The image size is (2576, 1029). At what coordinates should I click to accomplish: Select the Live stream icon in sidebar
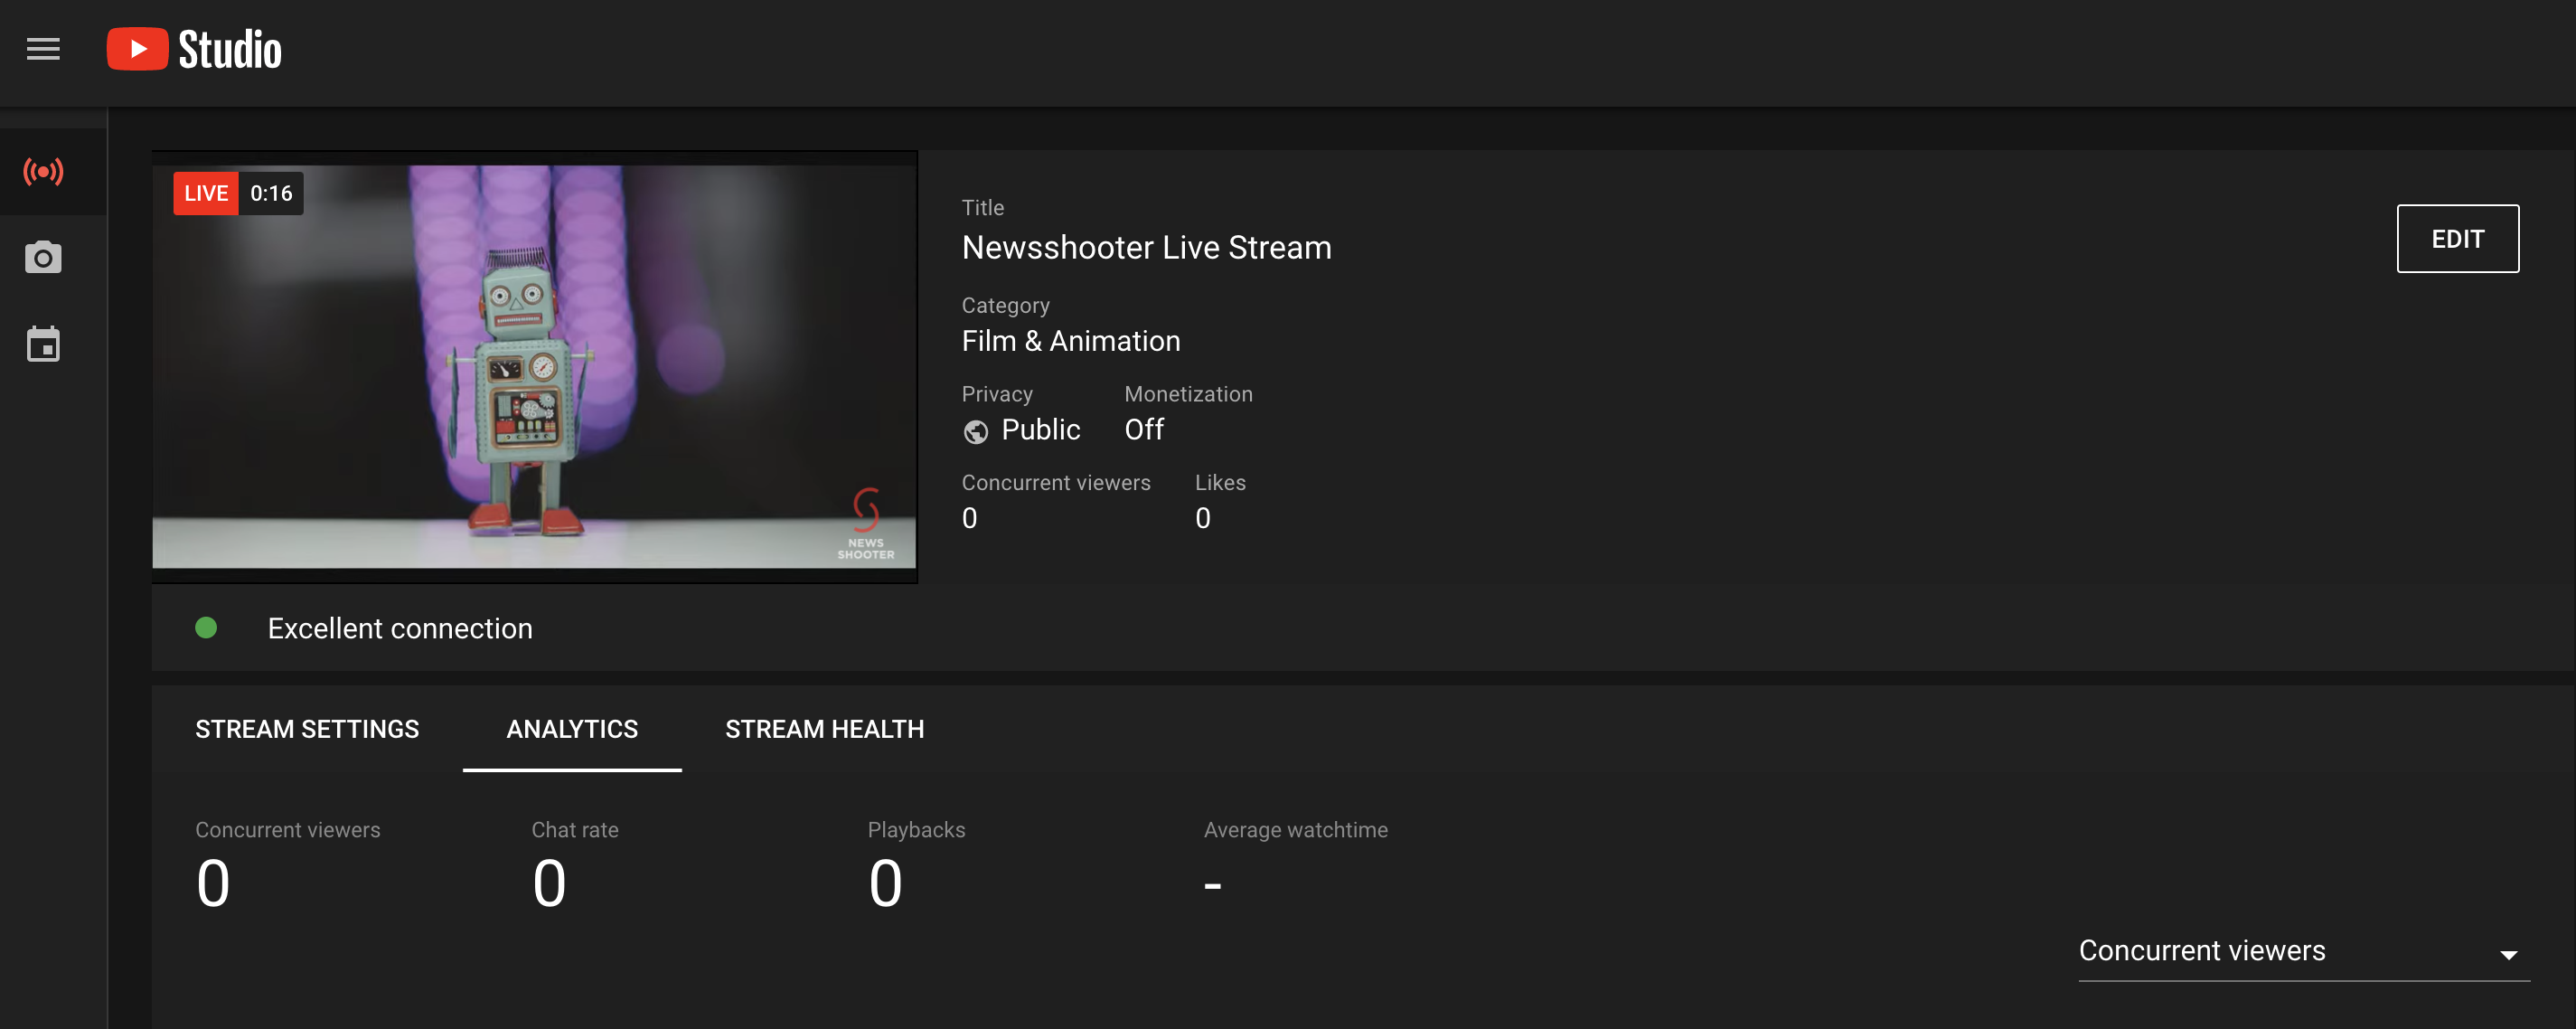coord(43,171)
